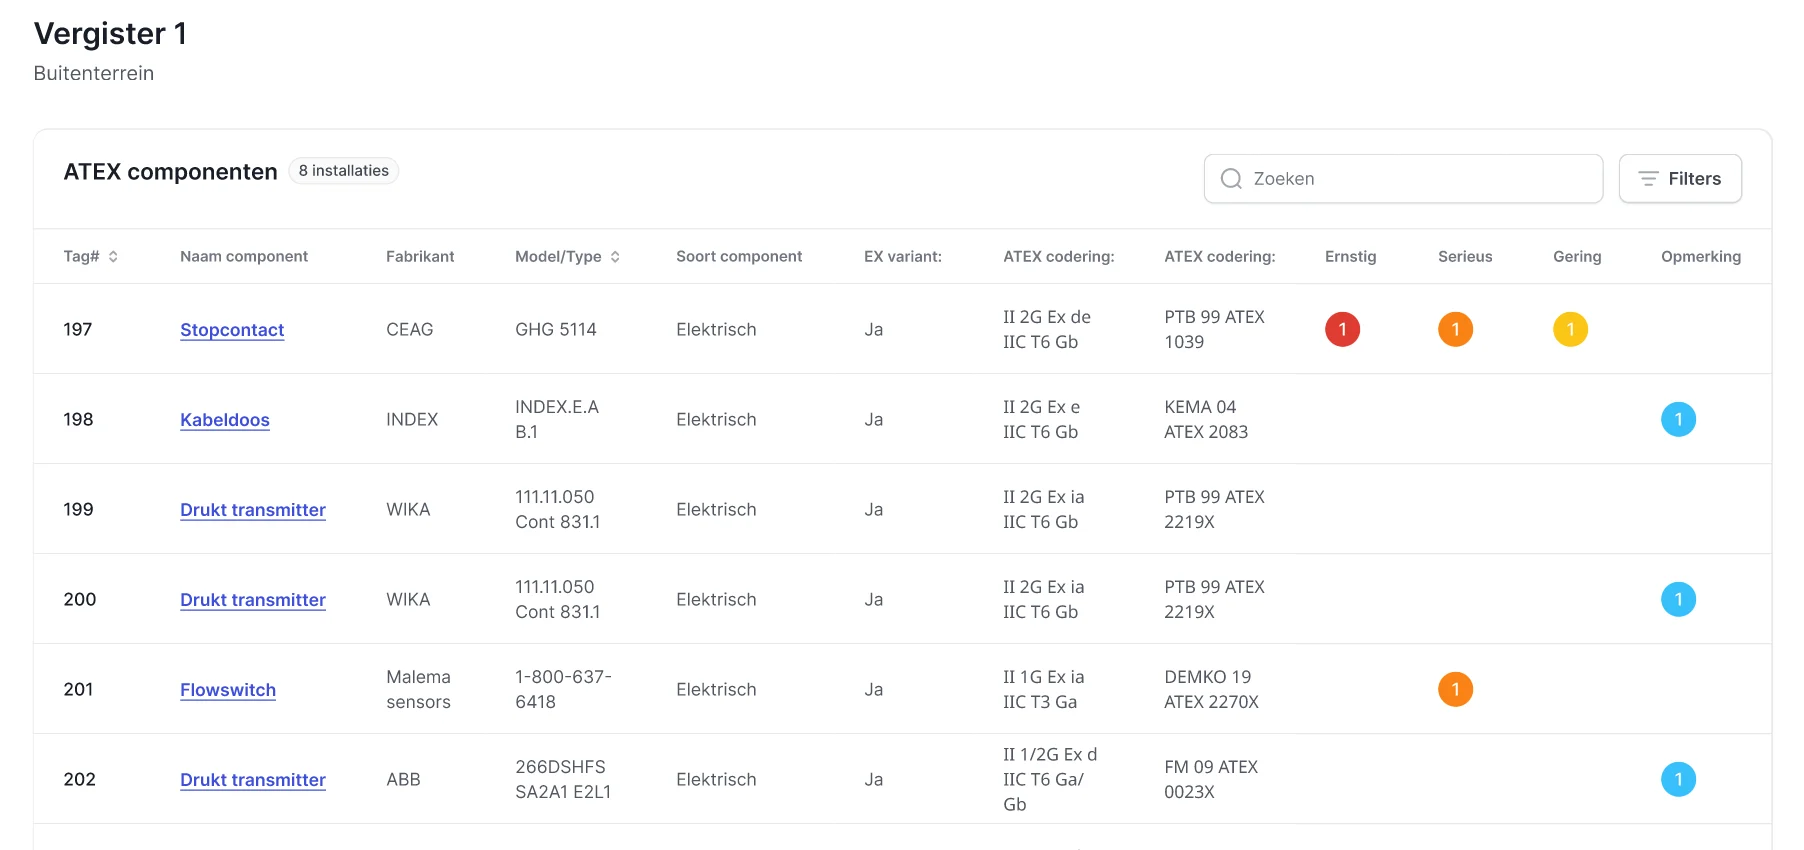Image resolution: width=1804 pixels, height=850 pixels.
Task: Click the INDEX.E.A B.1 model cell
Action: pos(557,419)
